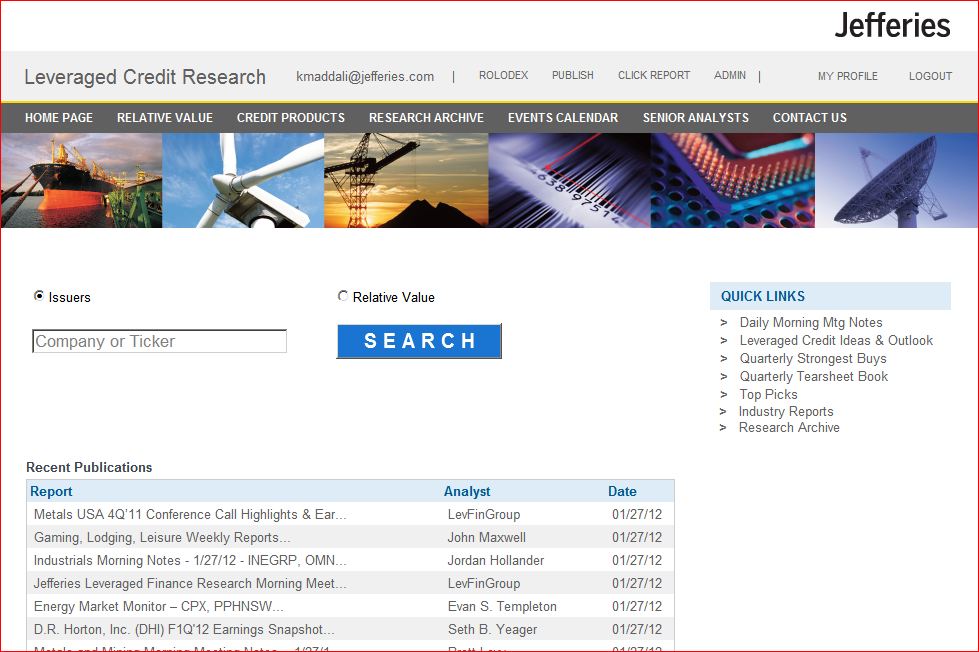Open Quarterly Strongest Buys quick link
This screenshot has height=652, width=979.
[x=813, y=358]
